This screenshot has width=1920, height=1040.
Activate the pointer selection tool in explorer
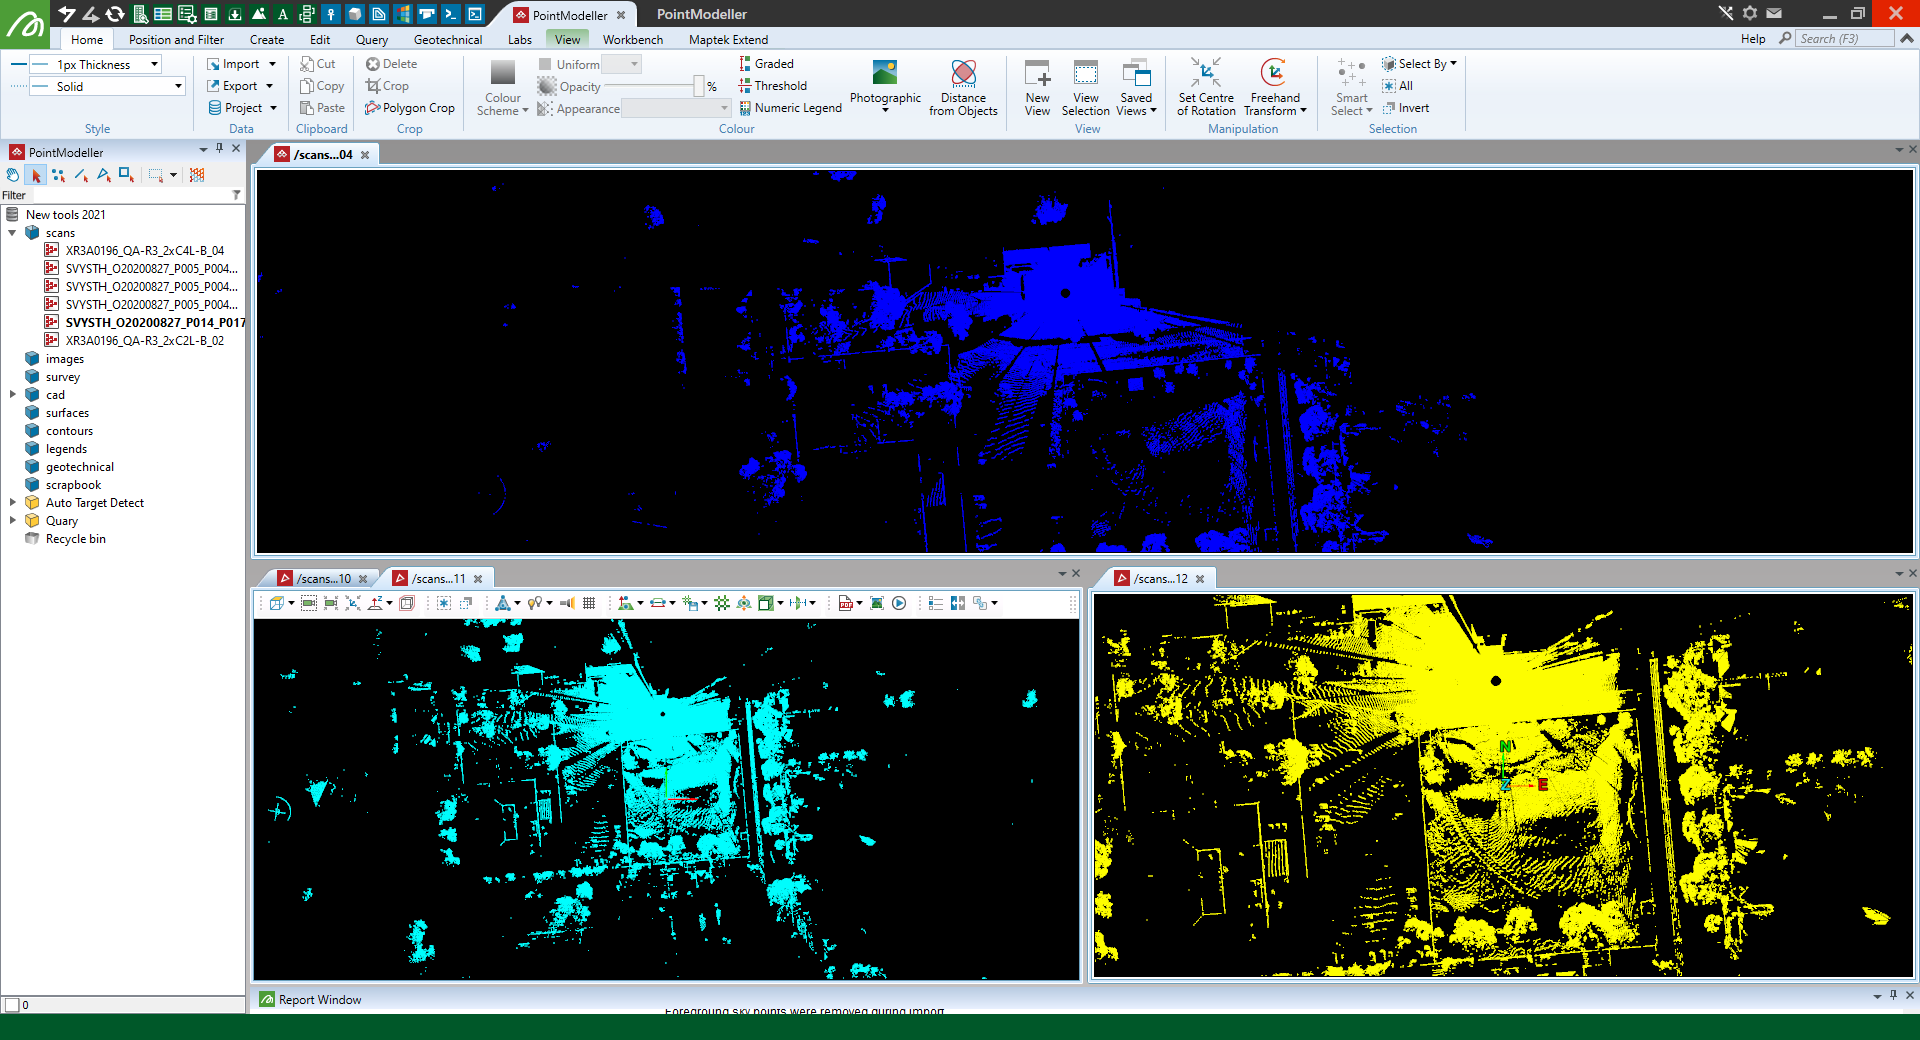[36, 175]
